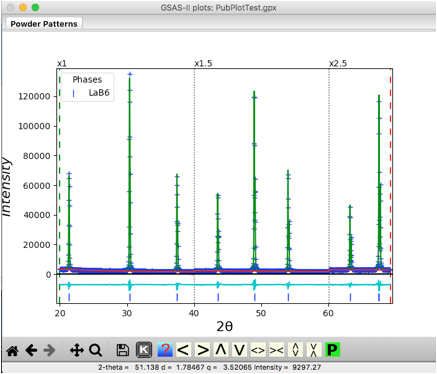Select red dashed upper limit line
This screenshot has width=437, height=374.
[390, 187]
